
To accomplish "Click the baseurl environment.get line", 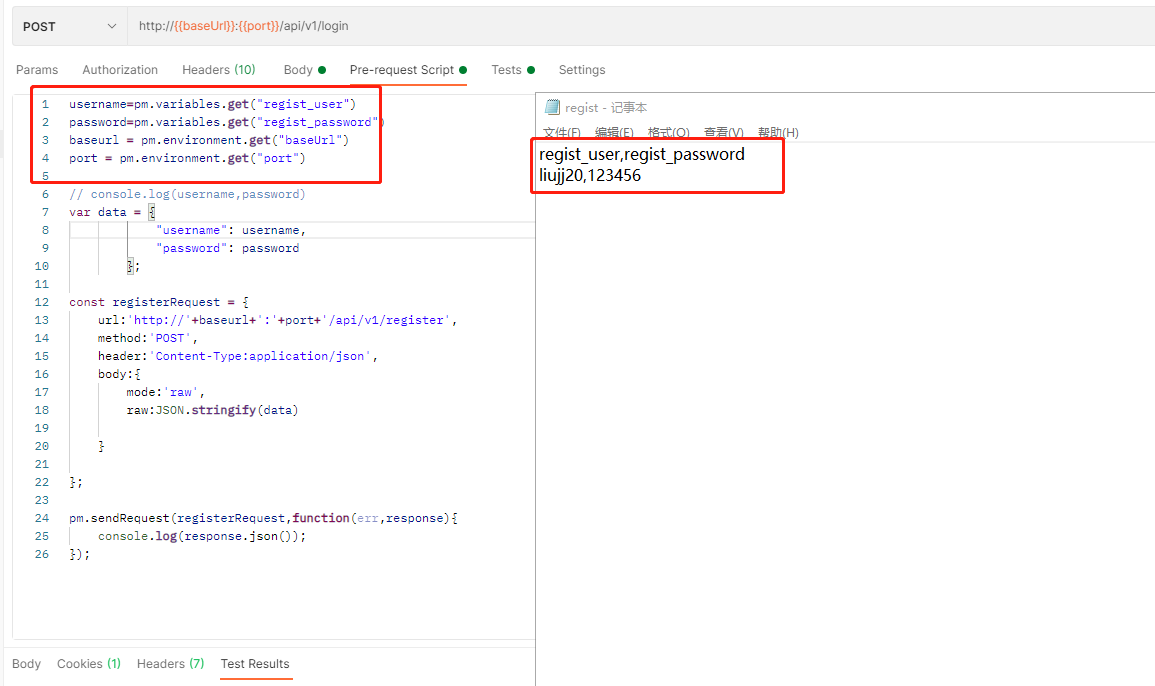I will [209, 140].
